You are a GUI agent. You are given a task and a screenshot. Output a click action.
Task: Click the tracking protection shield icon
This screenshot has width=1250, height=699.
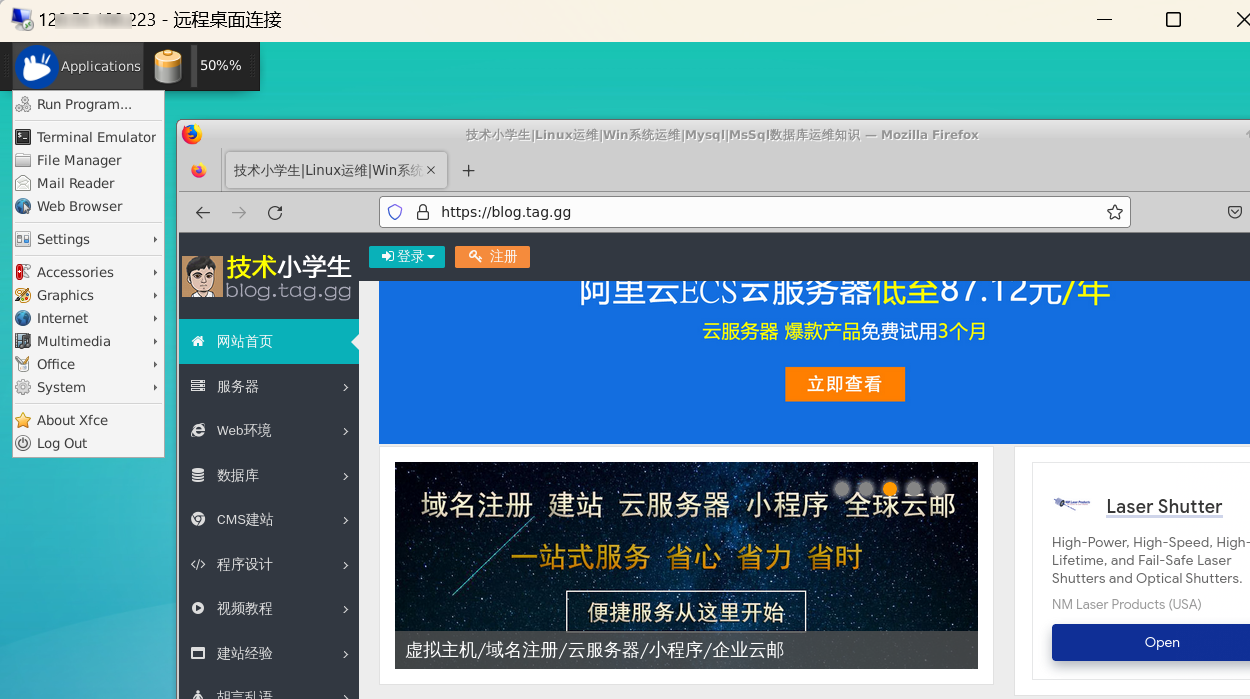[395, 212]
